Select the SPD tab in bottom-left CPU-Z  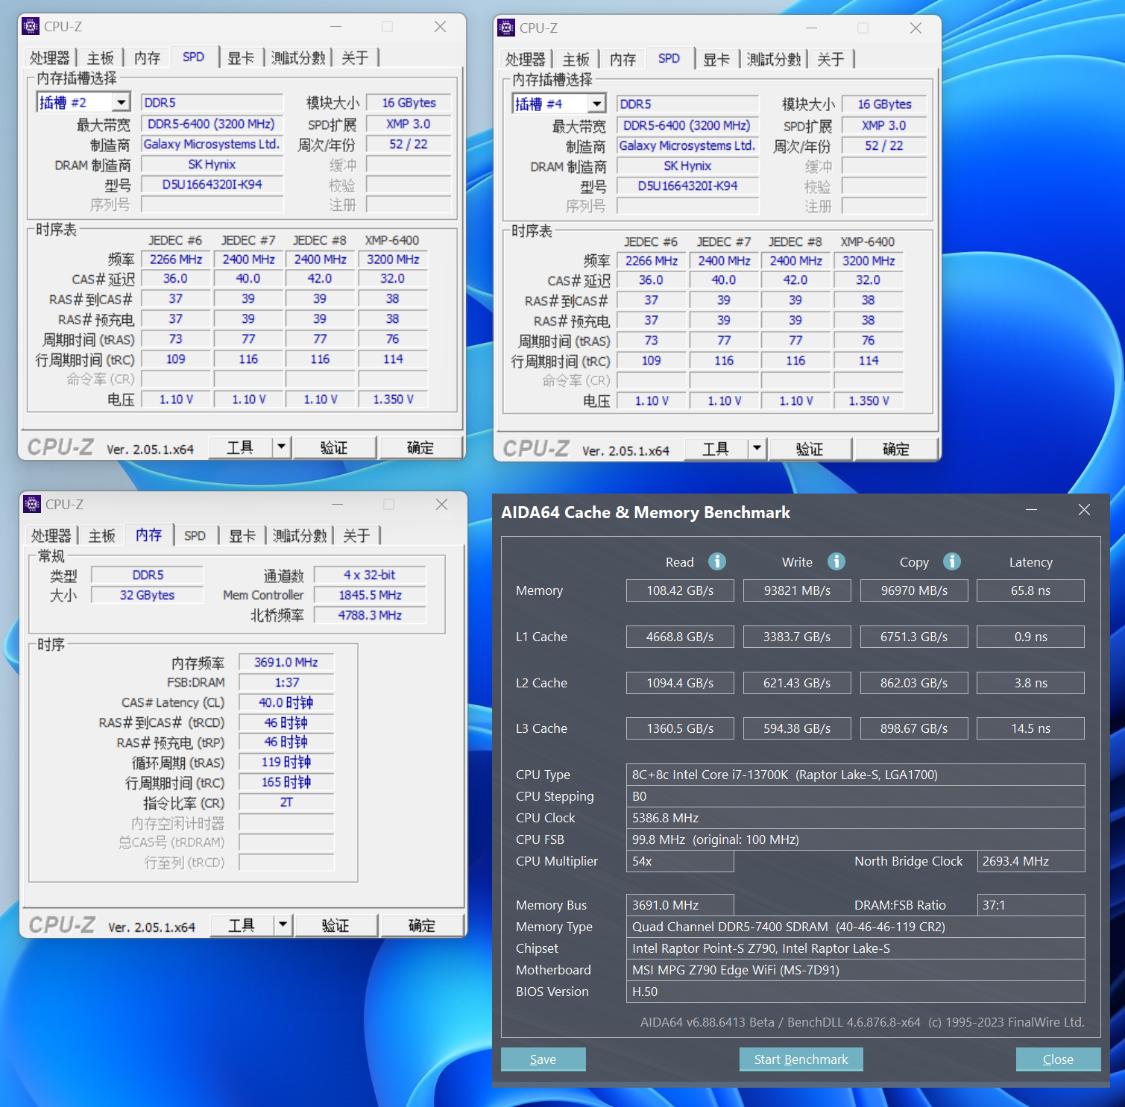[x=195, y=536]
